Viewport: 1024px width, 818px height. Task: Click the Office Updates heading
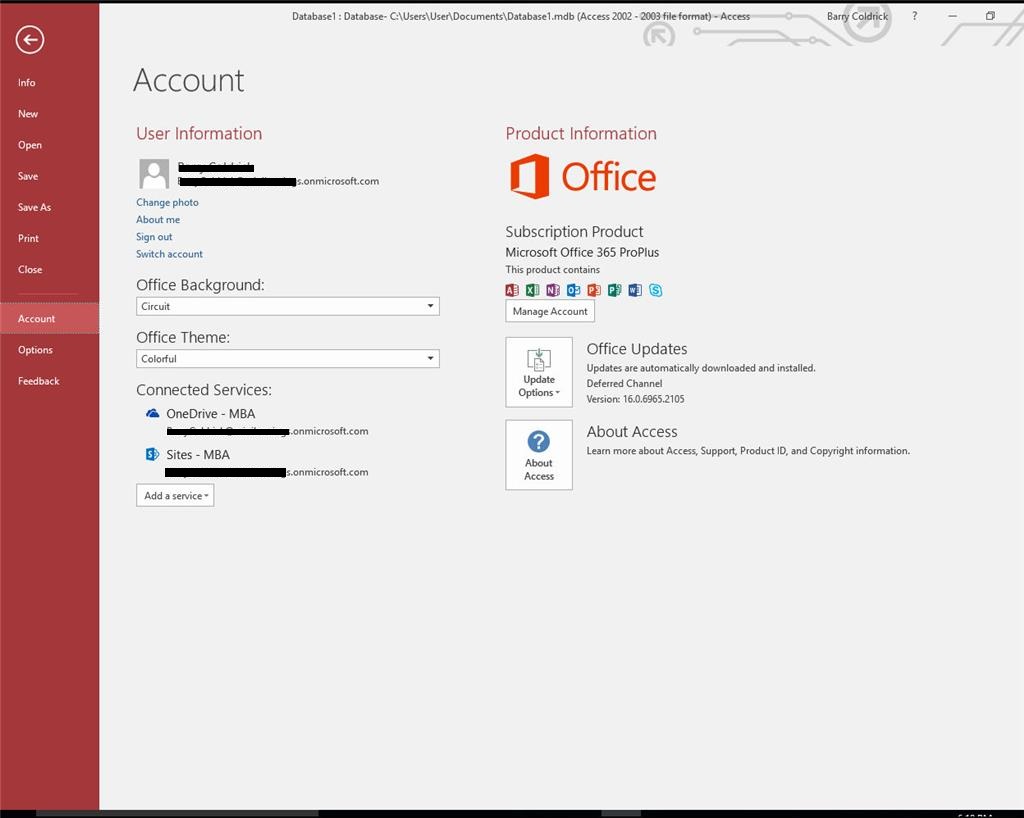[x=637, y=349]
